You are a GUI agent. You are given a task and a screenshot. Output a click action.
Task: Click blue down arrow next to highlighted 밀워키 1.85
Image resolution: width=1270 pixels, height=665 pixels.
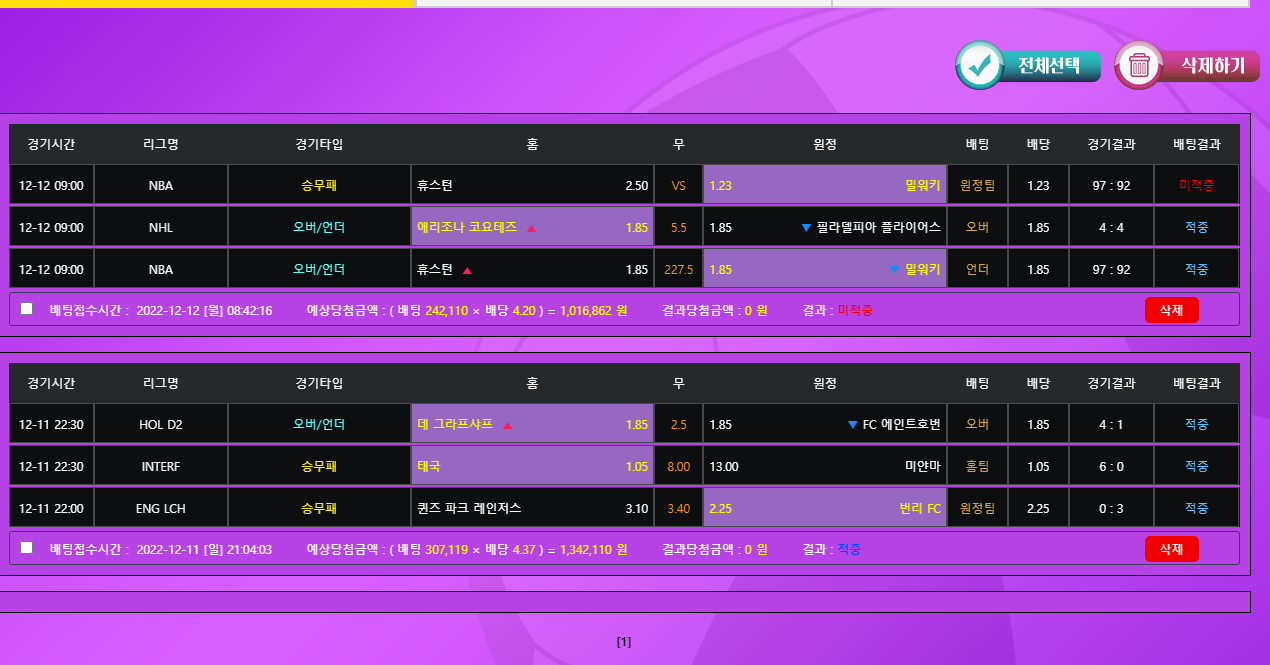(x=894, y=270)
